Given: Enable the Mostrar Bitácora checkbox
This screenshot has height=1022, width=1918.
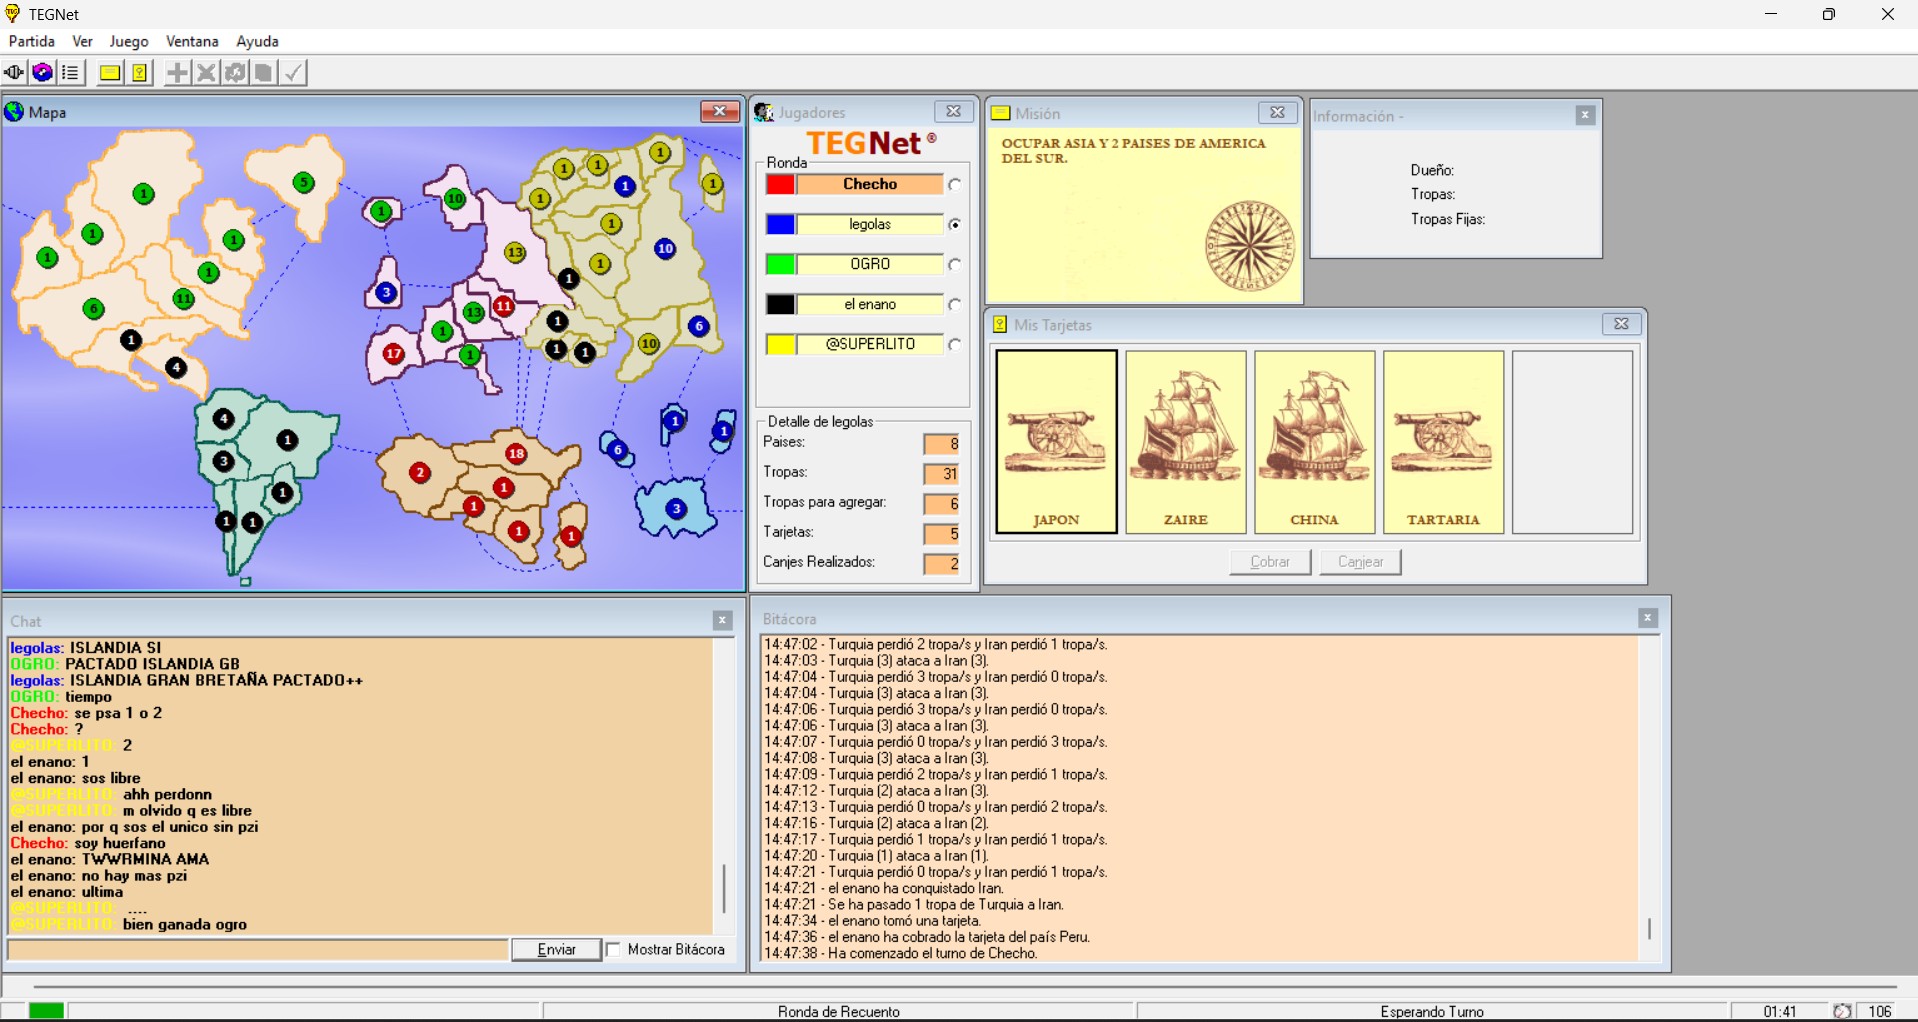Looking at the screenshot, I should coord(614,950).
